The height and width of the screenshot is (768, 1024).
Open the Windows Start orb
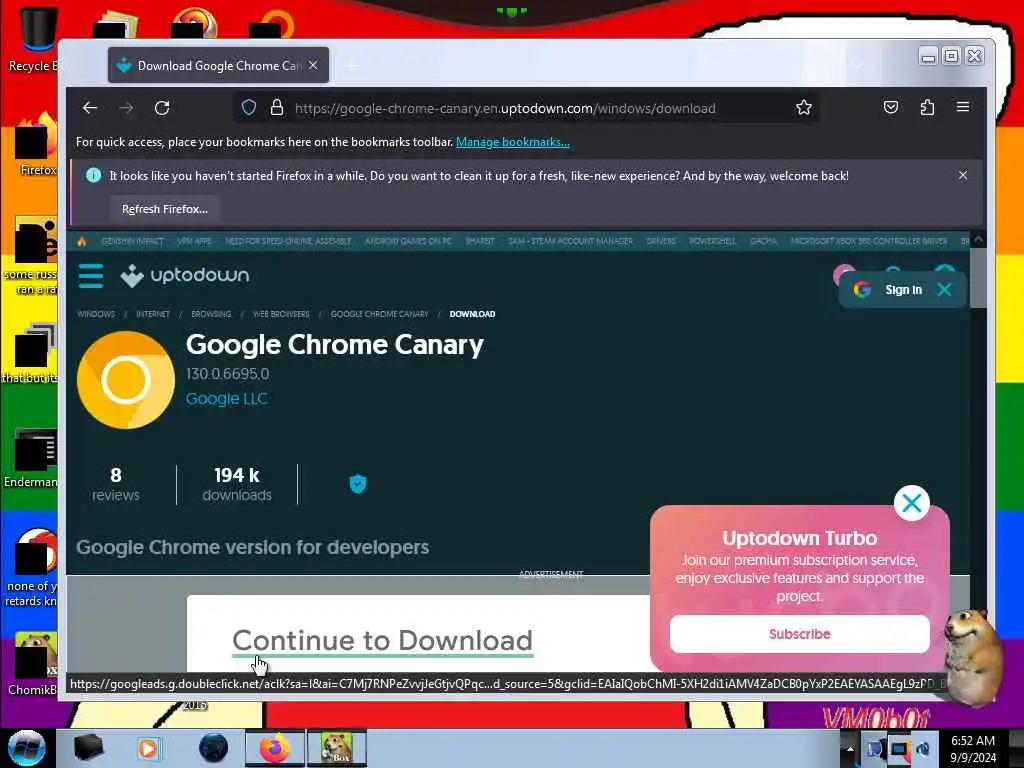[x=26, y=748]
